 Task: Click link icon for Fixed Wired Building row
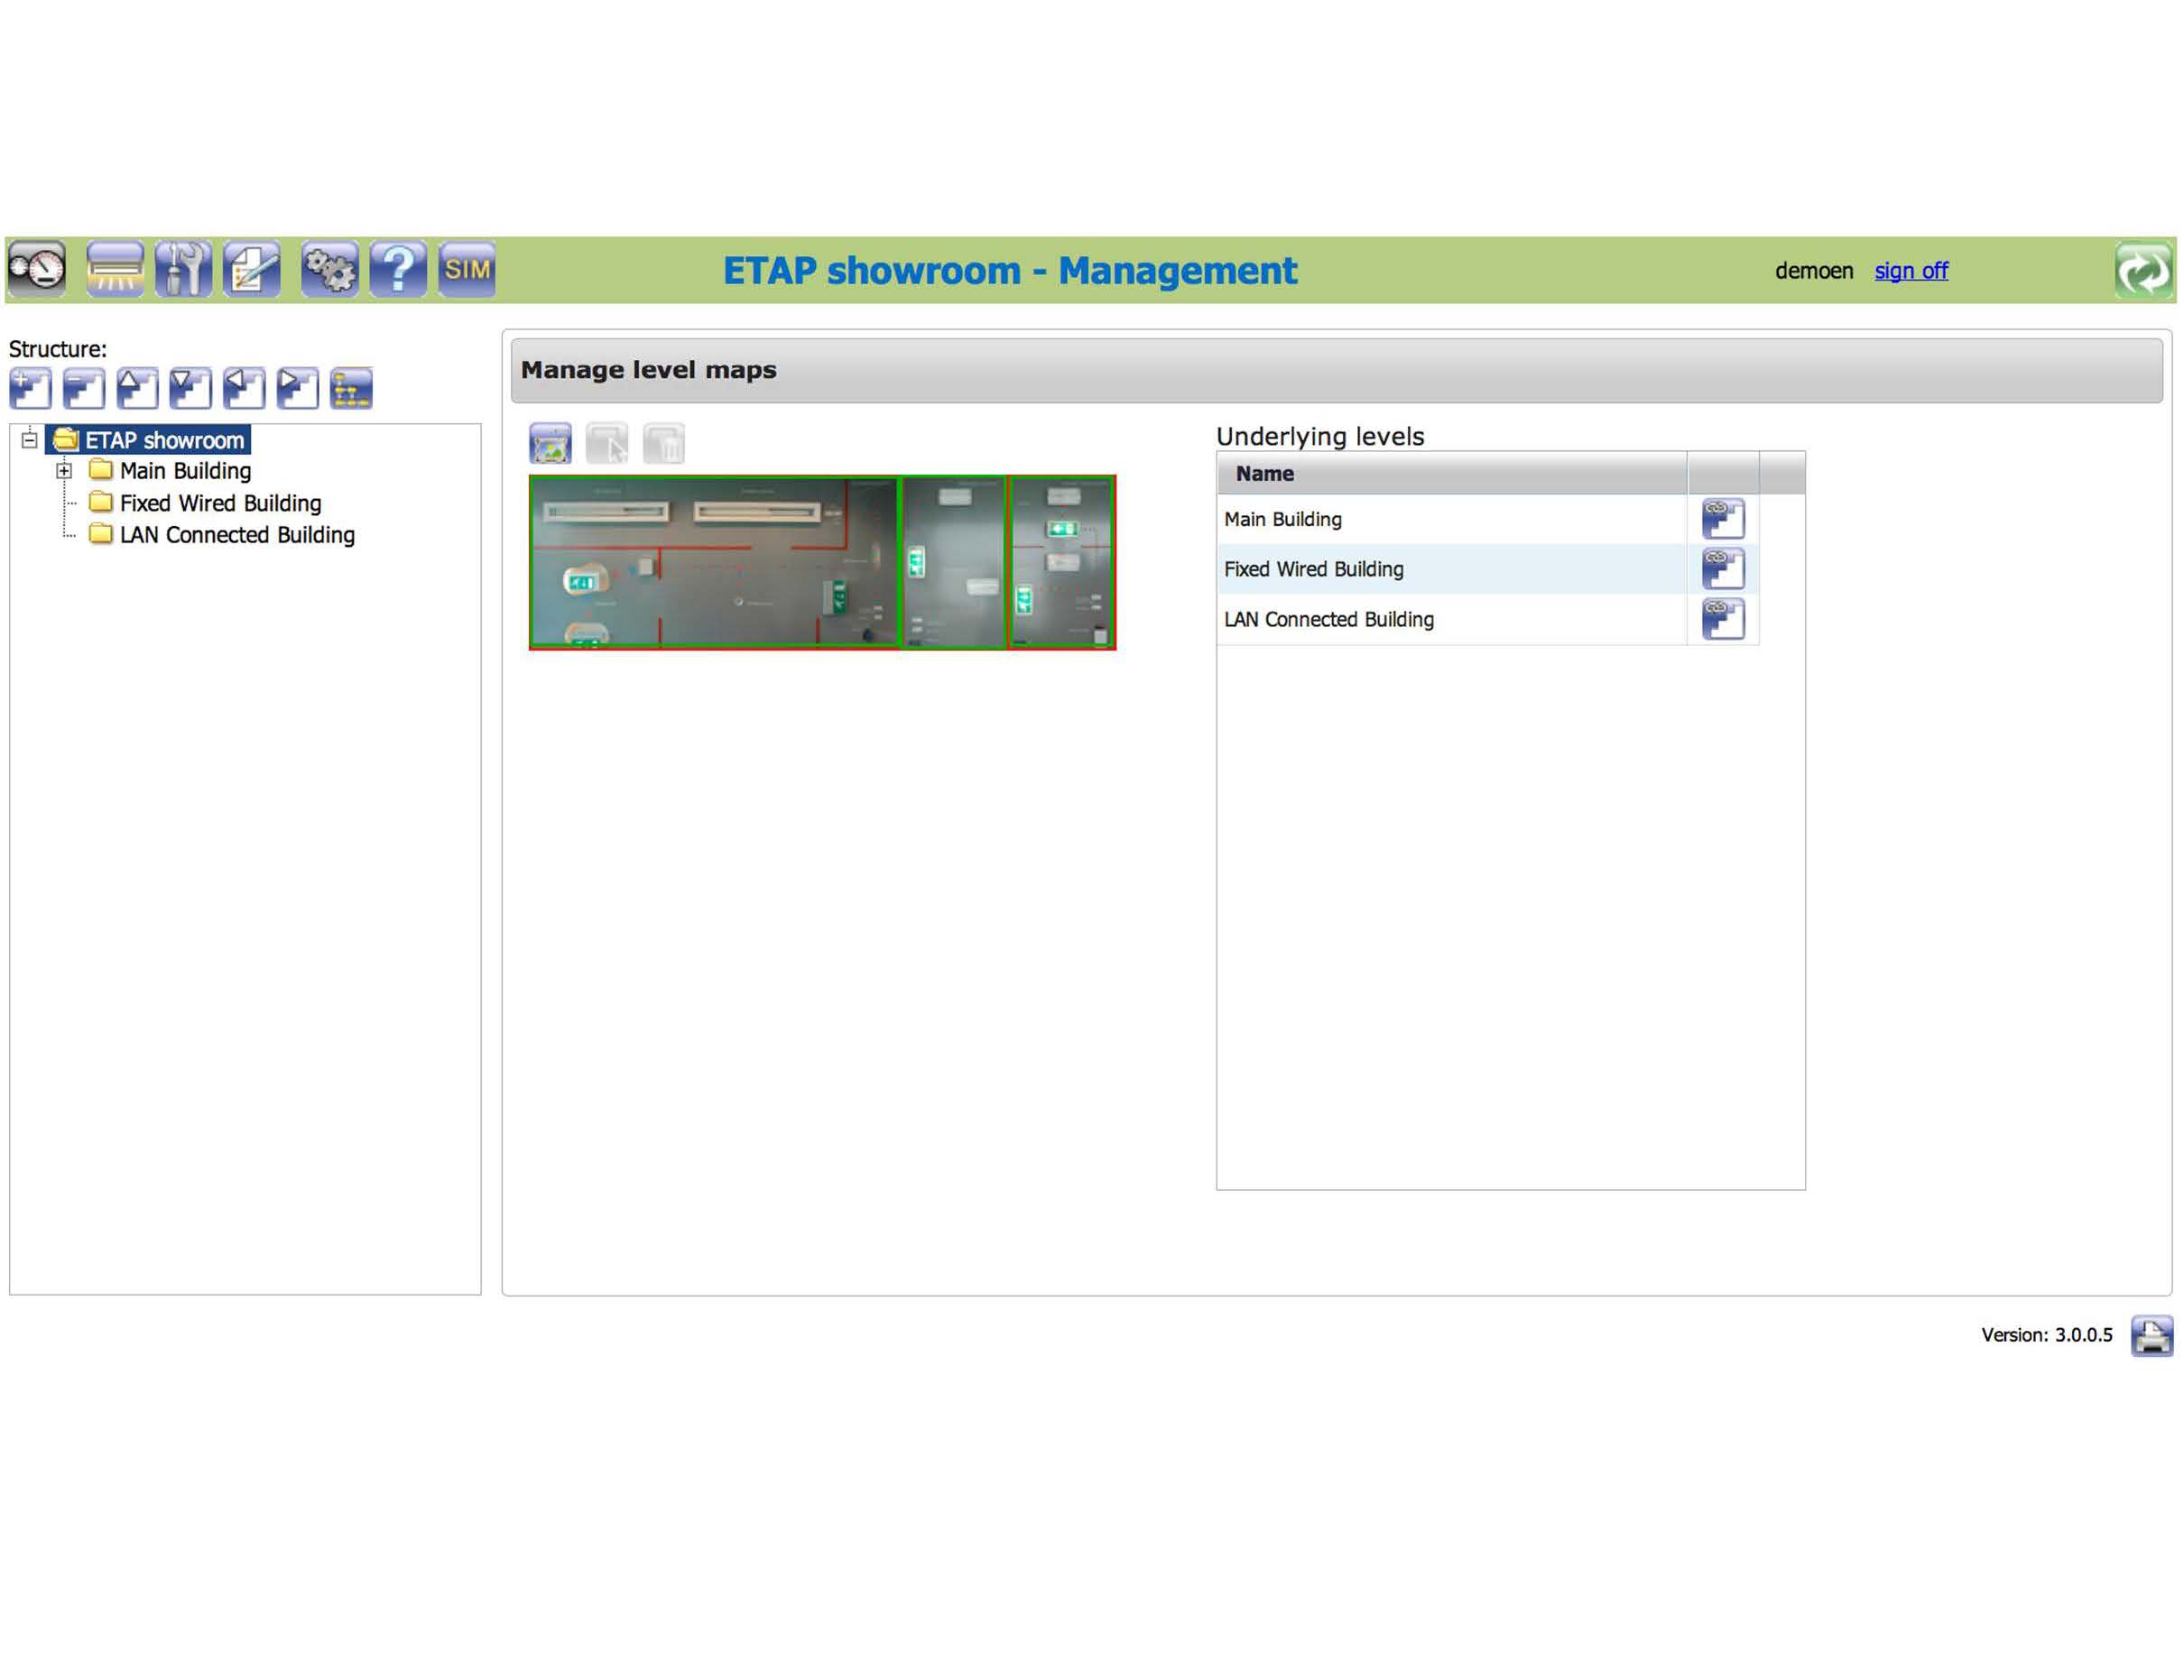1723,569
